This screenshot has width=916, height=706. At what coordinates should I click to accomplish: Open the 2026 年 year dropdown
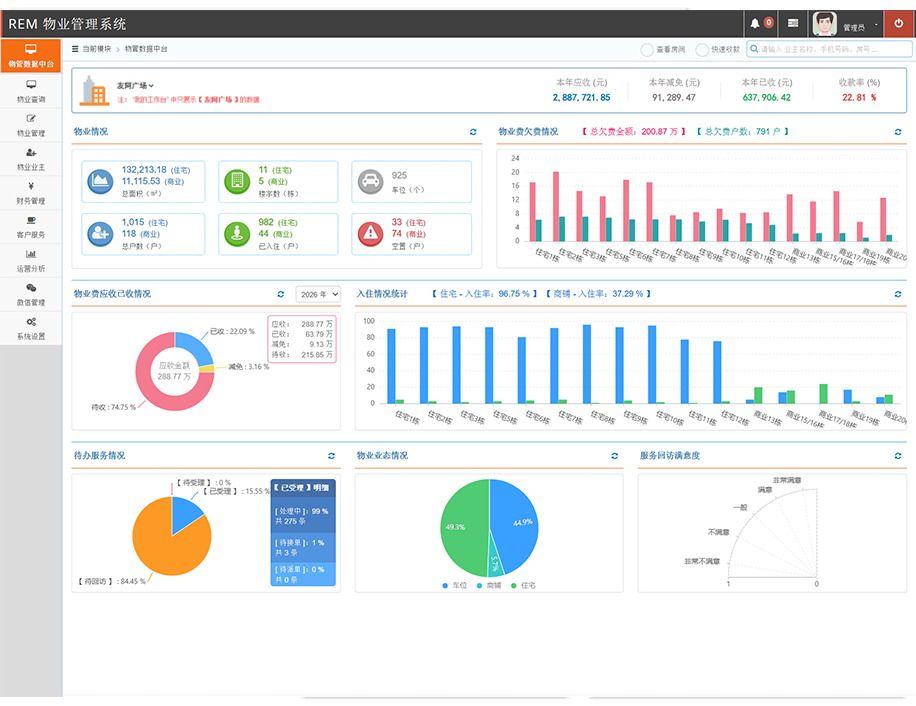click(318, 294)
